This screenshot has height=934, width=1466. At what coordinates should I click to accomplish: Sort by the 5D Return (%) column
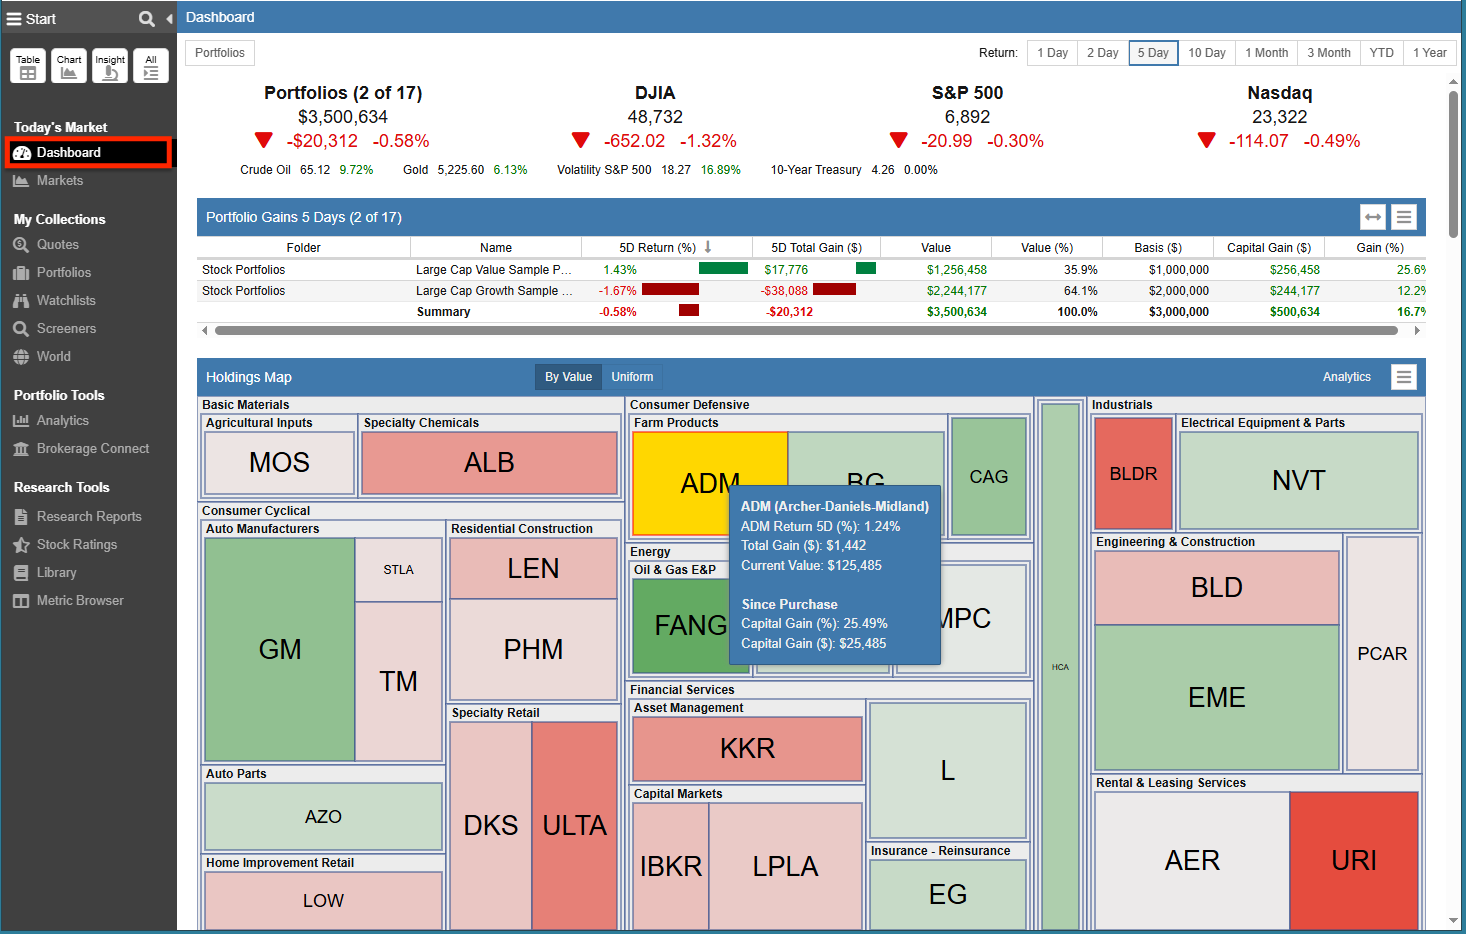657,248
